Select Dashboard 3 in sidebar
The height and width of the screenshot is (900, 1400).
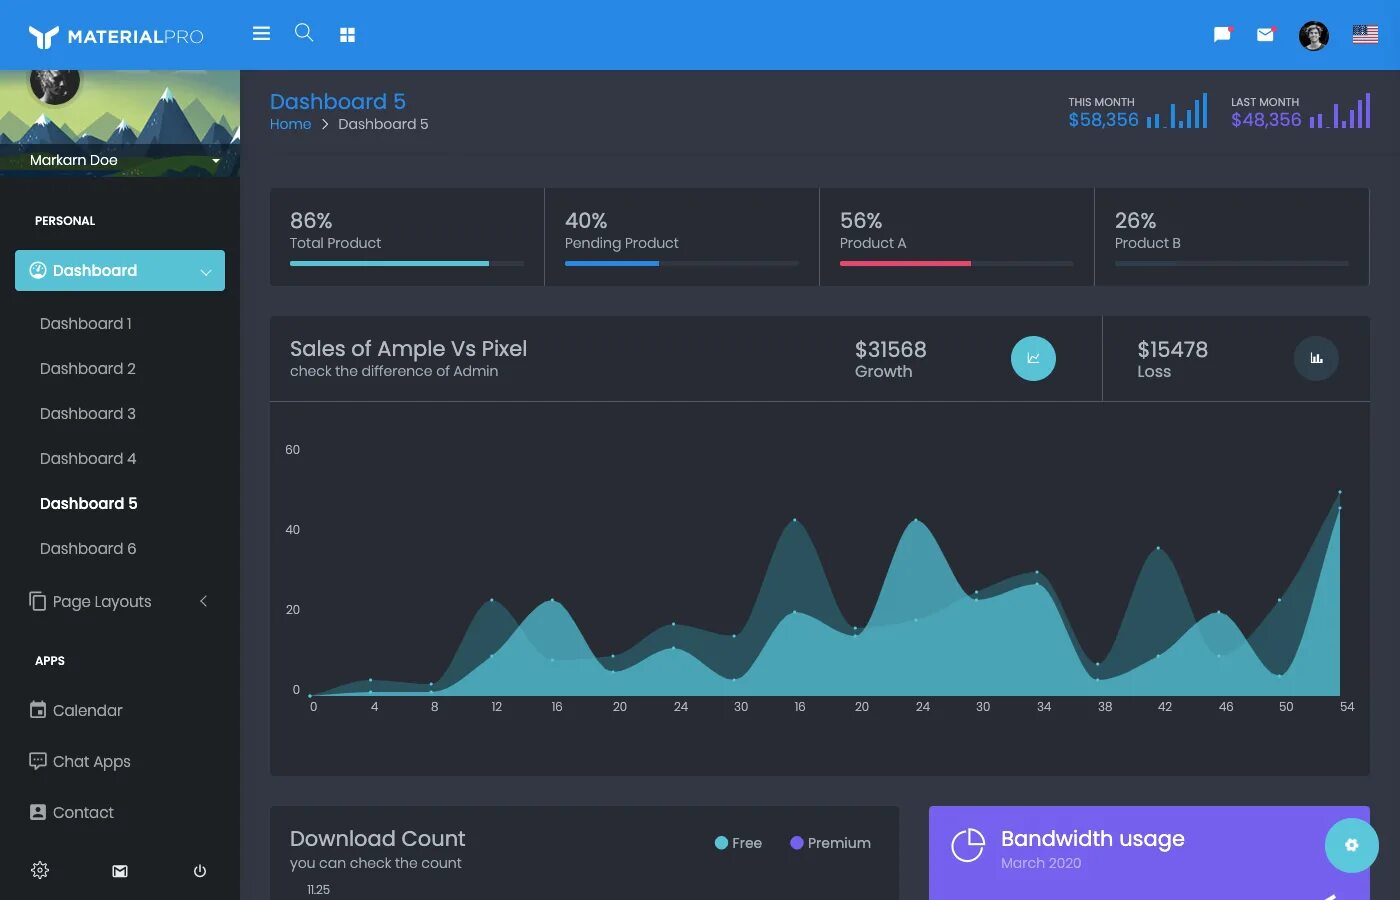pyautogui.click(x=88, y=414)
